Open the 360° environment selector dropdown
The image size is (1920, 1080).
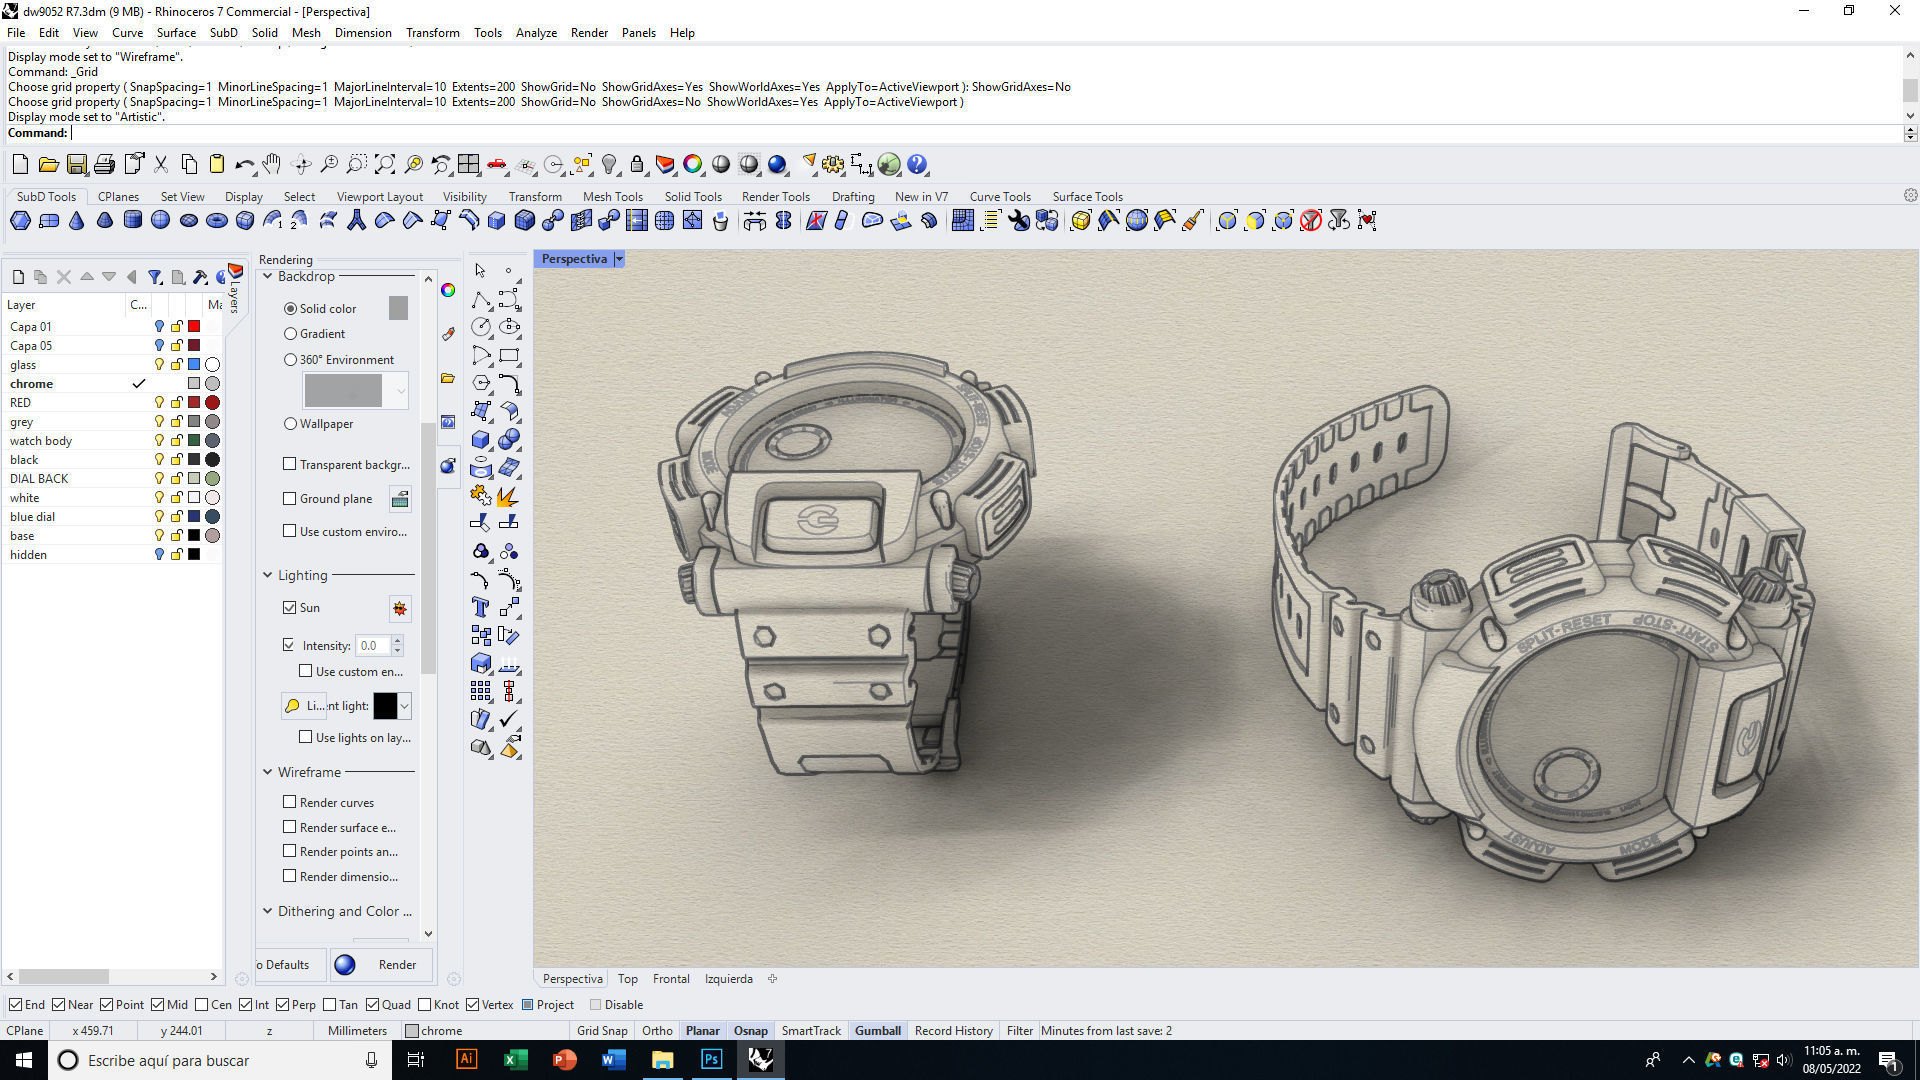(x=401, y=390)
